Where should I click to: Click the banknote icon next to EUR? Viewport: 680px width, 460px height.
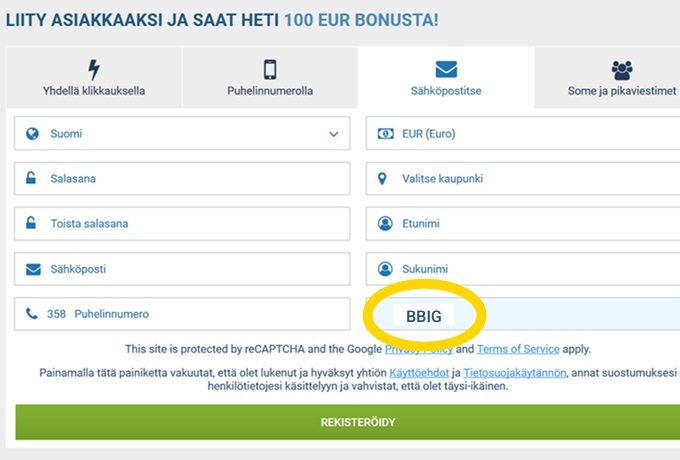pos(385,133)
